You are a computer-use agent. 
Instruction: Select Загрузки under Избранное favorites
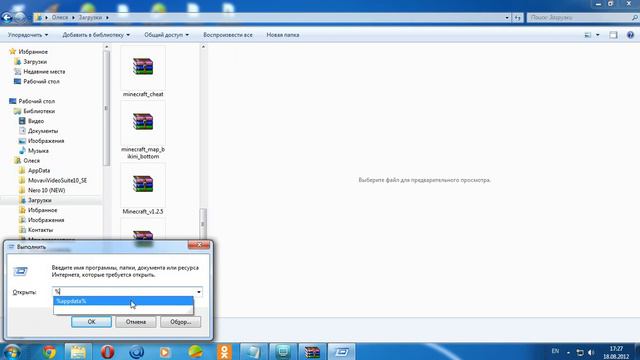point(31,62)
